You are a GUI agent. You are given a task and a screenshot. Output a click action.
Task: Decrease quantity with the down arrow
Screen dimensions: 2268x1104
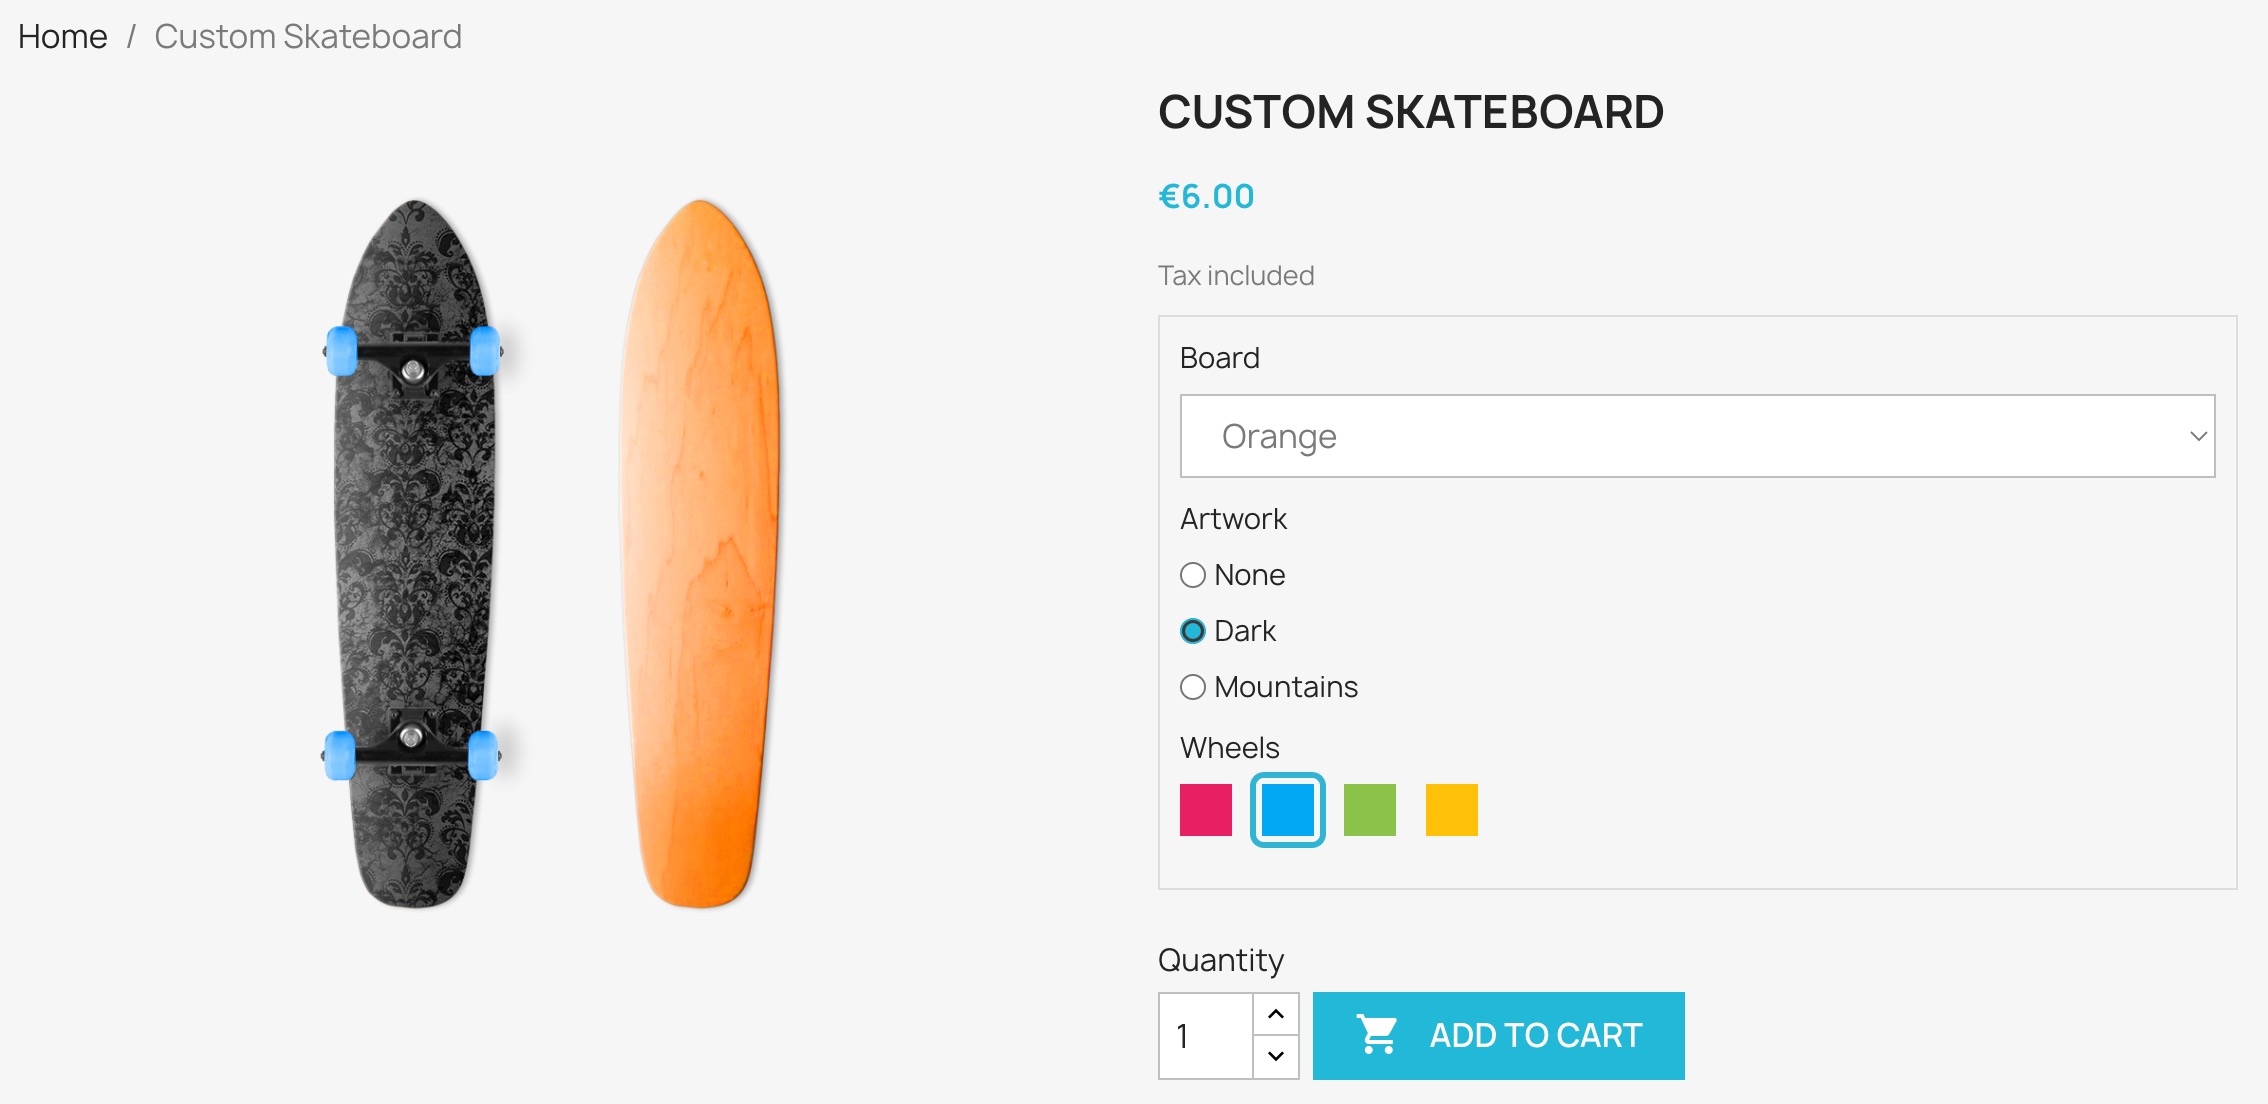(1276, 1056)
